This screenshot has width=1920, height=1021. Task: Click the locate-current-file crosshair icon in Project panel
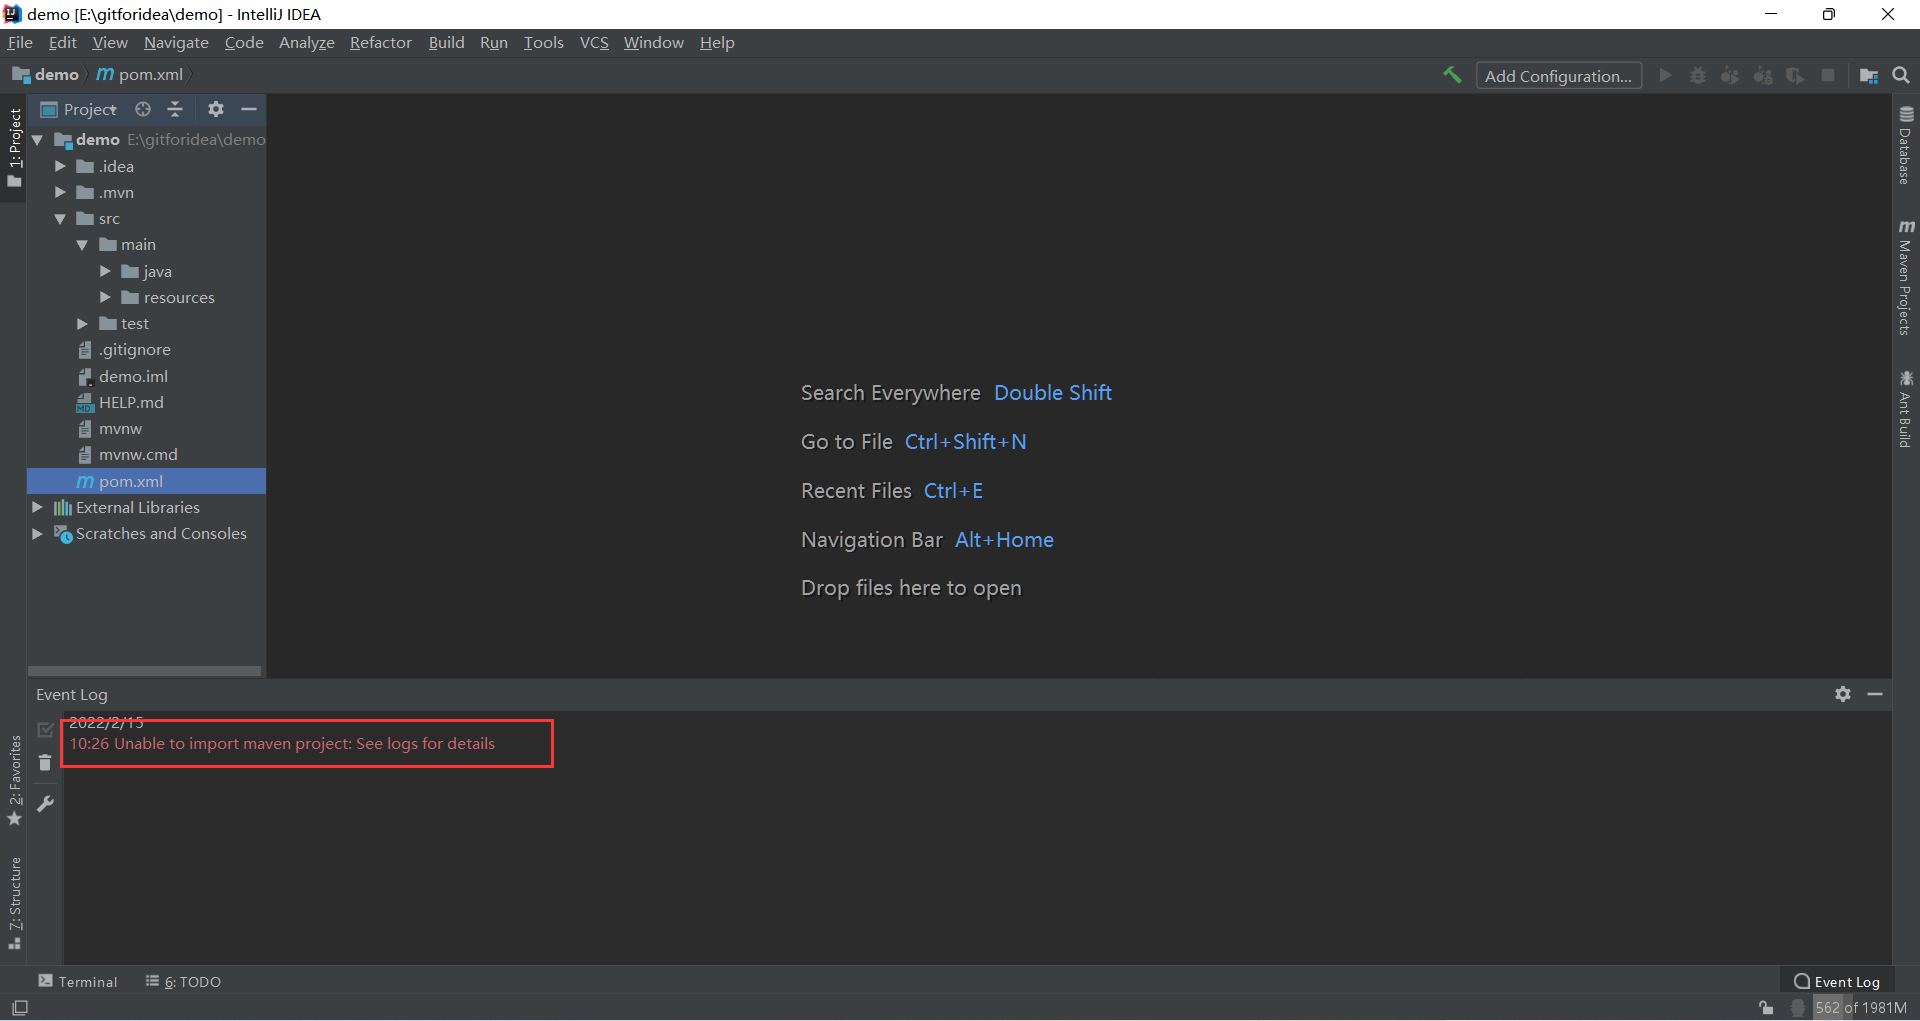tap(143, 109)
